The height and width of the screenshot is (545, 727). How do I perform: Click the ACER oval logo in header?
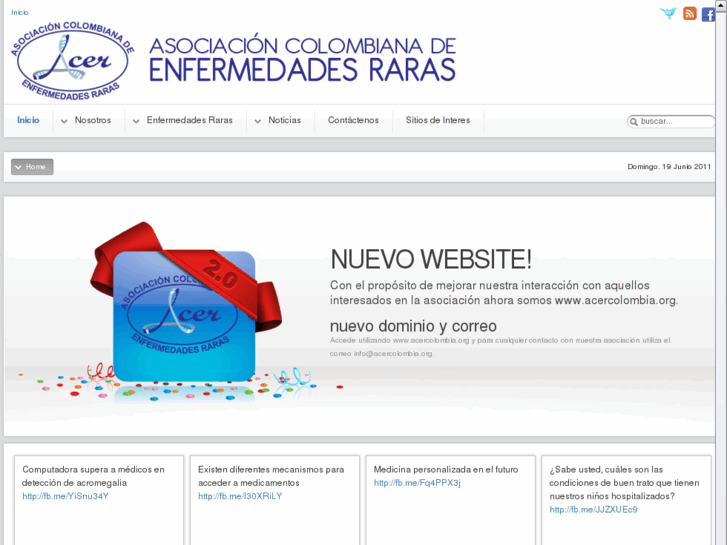point(72,61)
